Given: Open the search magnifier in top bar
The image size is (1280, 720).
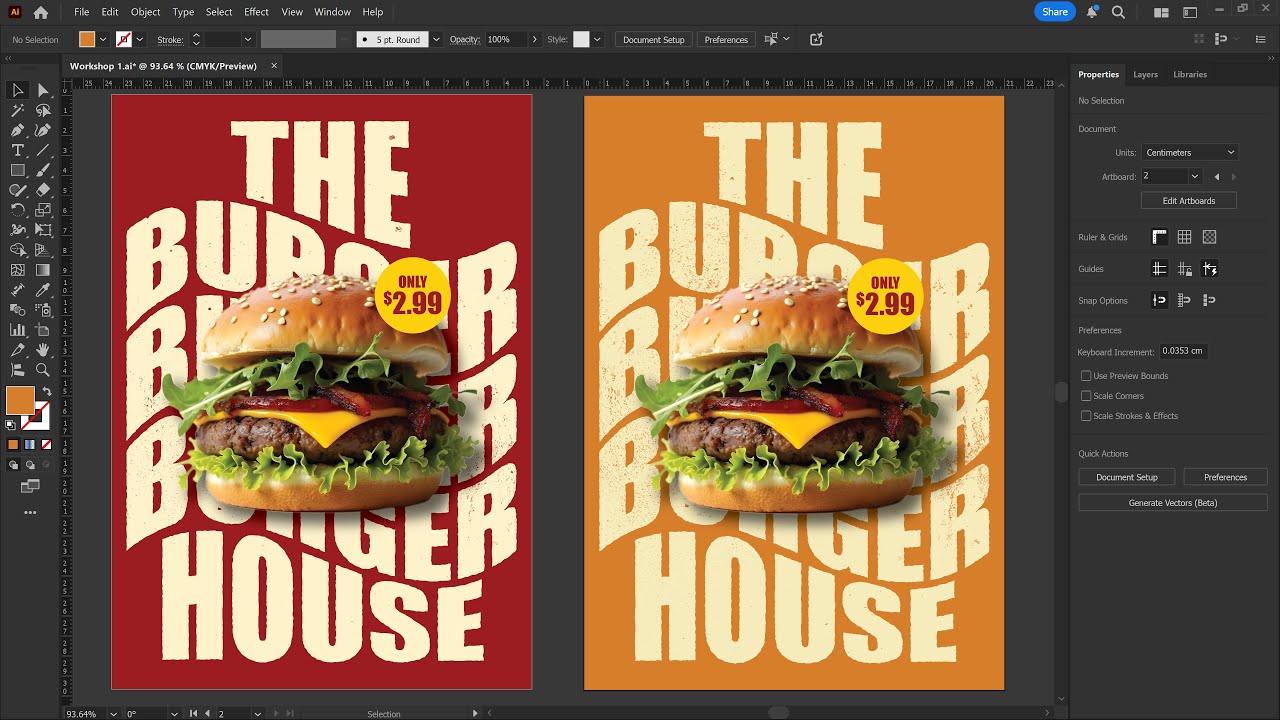Looking at the screenshot, I should coord(1119,12).
